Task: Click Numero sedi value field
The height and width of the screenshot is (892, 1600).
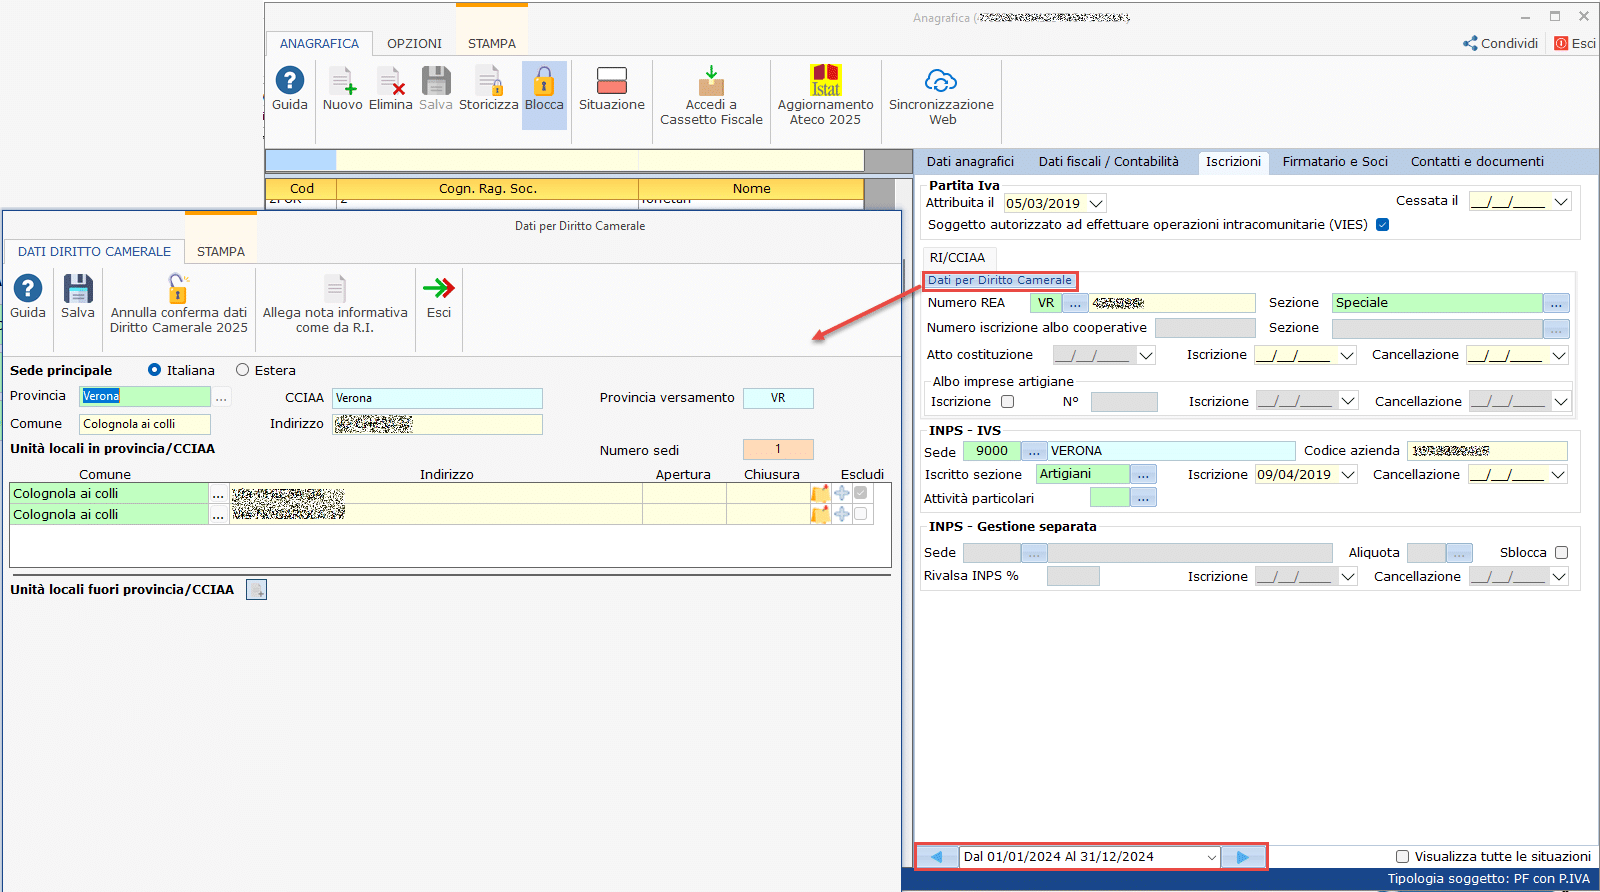Action: click(x=778, y=449)
